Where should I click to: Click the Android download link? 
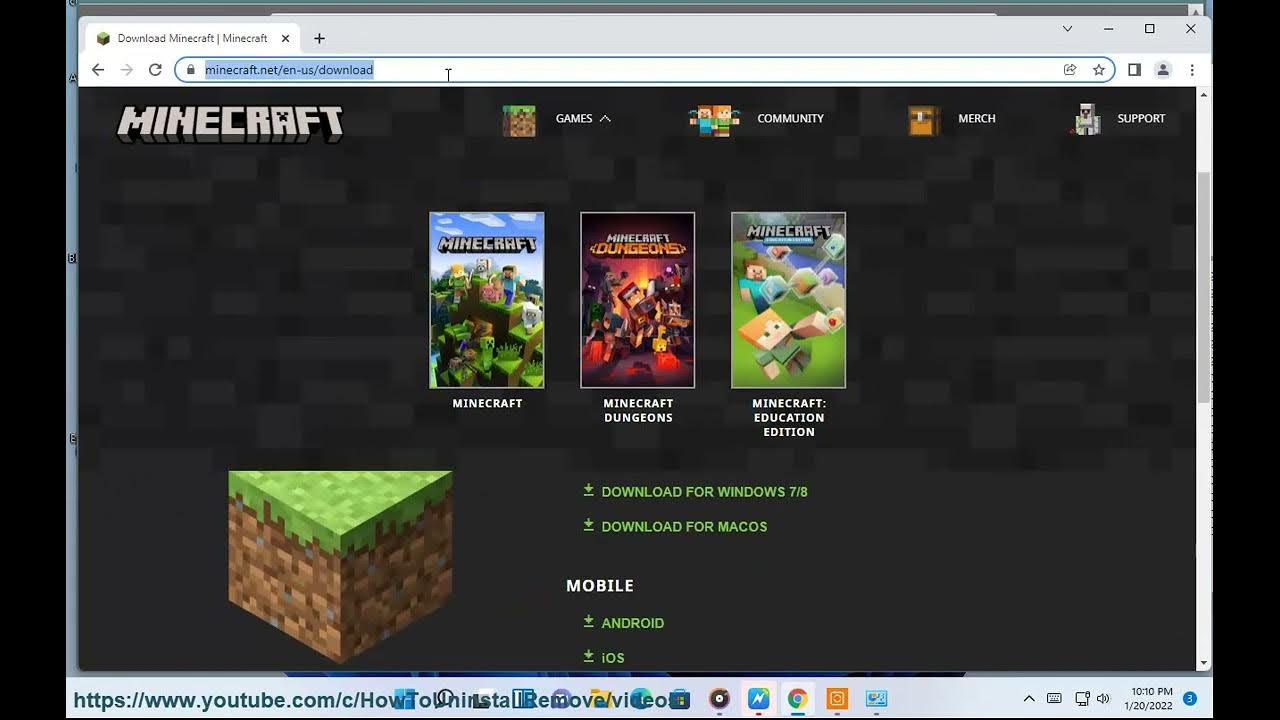pos(632,623)
